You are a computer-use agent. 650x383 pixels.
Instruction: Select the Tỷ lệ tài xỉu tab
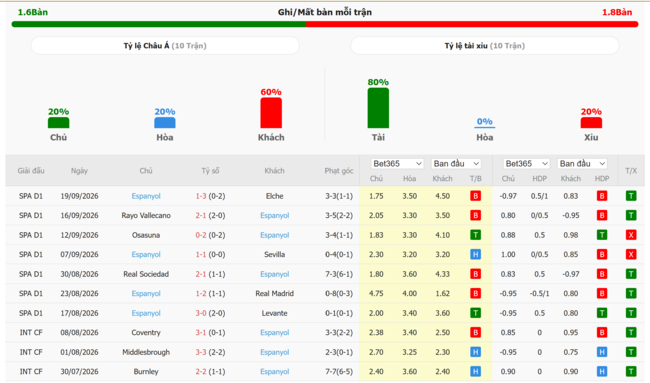485,46
